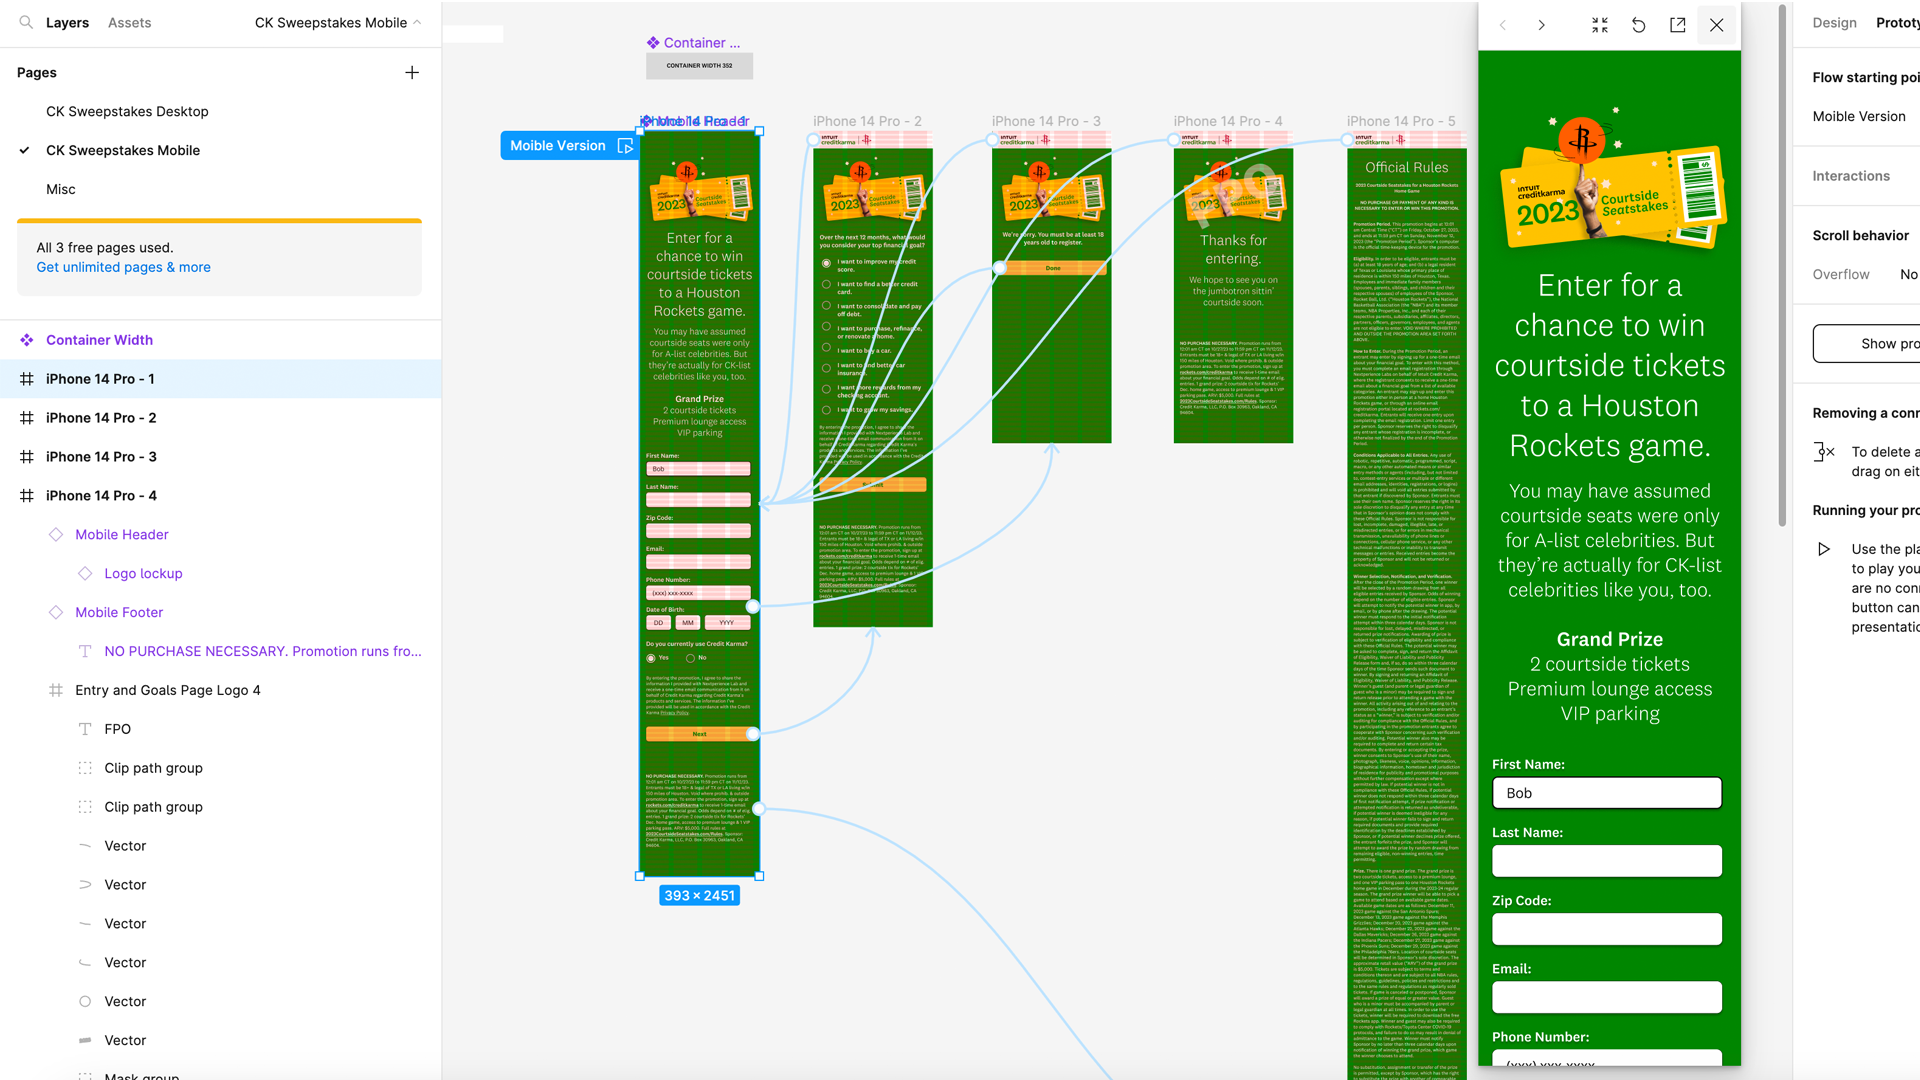The width and height of the screenshot is (1920, 1080).
Task: Click frame icon of Entry and Goals Page Logo 4
Action: pyautogui.click(x=56, y=690)
